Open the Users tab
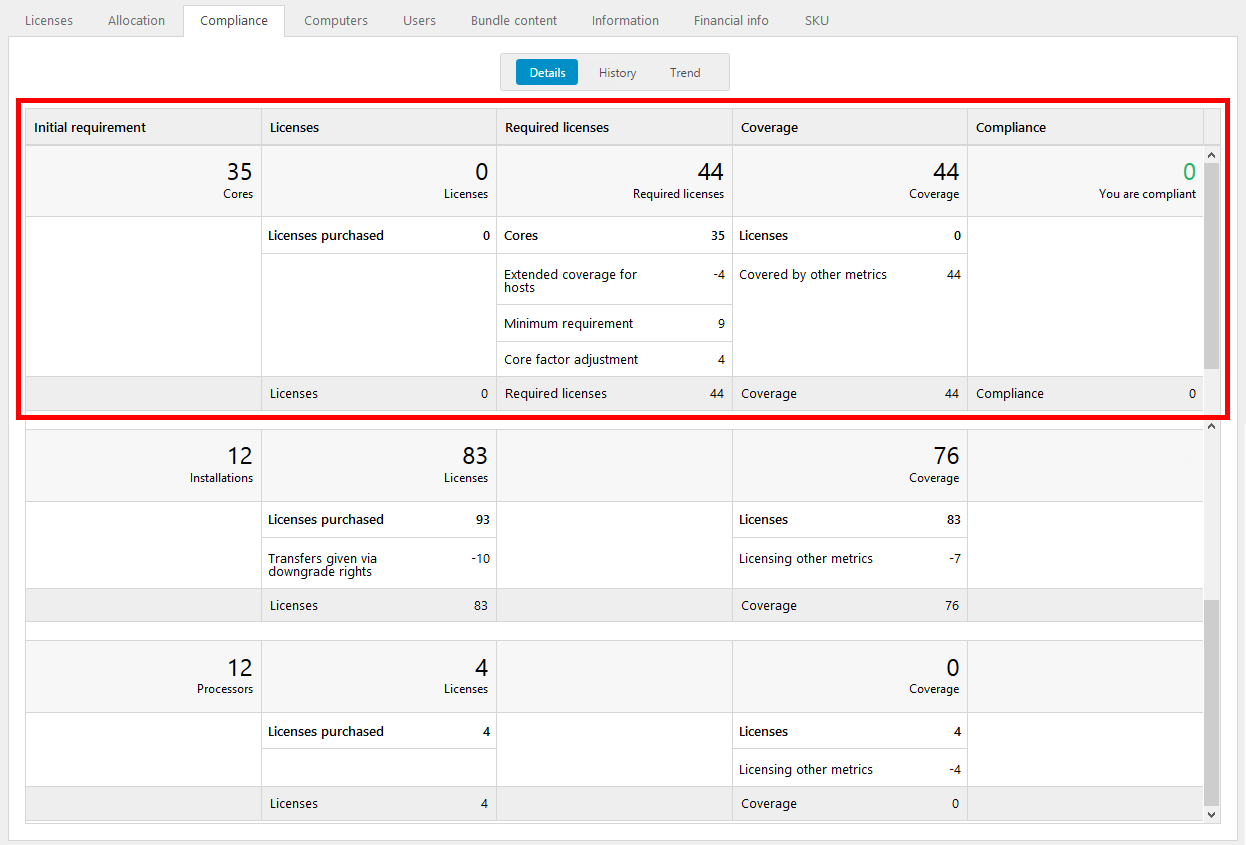1246x845 pixels. coord(419,21)
